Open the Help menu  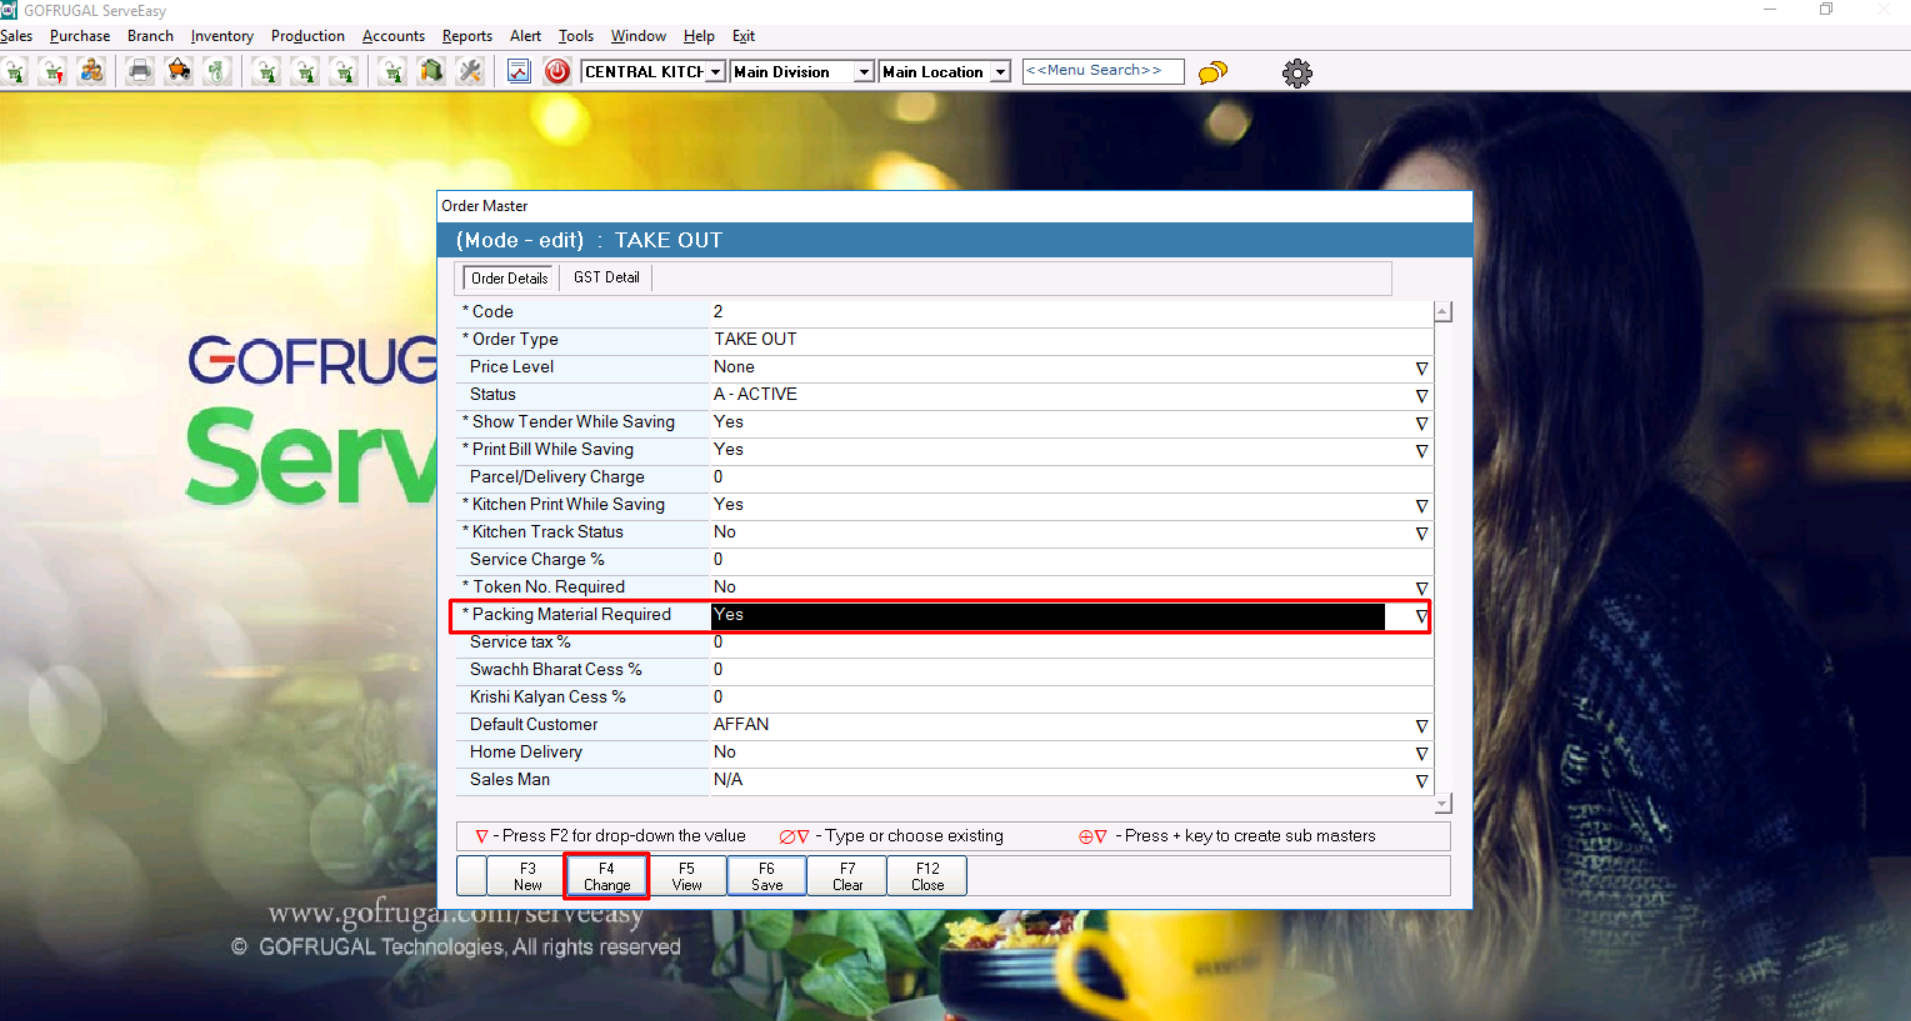point(699,36)
